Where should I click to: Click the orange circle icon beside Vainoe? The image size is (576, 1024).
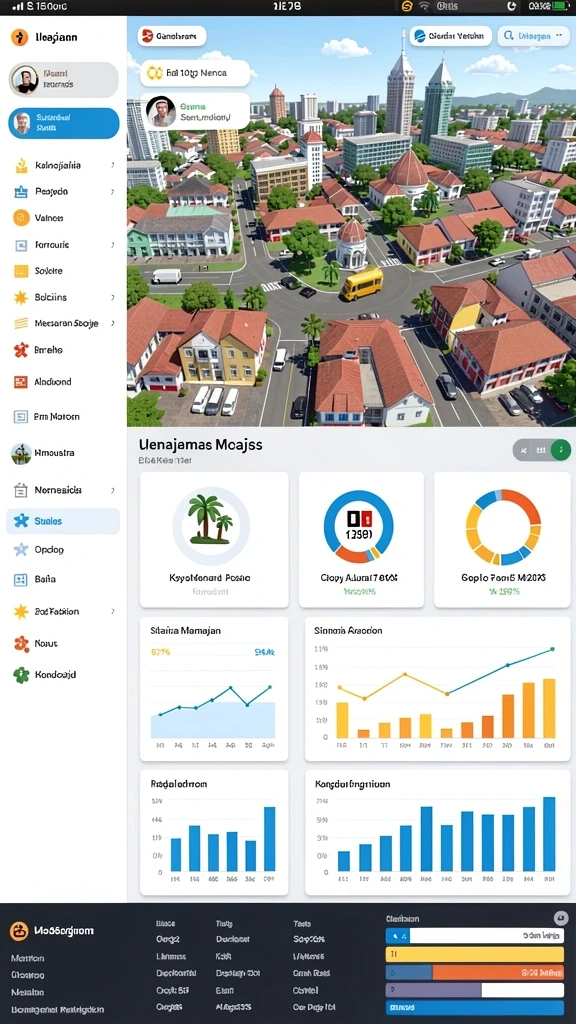pyautogui.click(x=21, y=218)
